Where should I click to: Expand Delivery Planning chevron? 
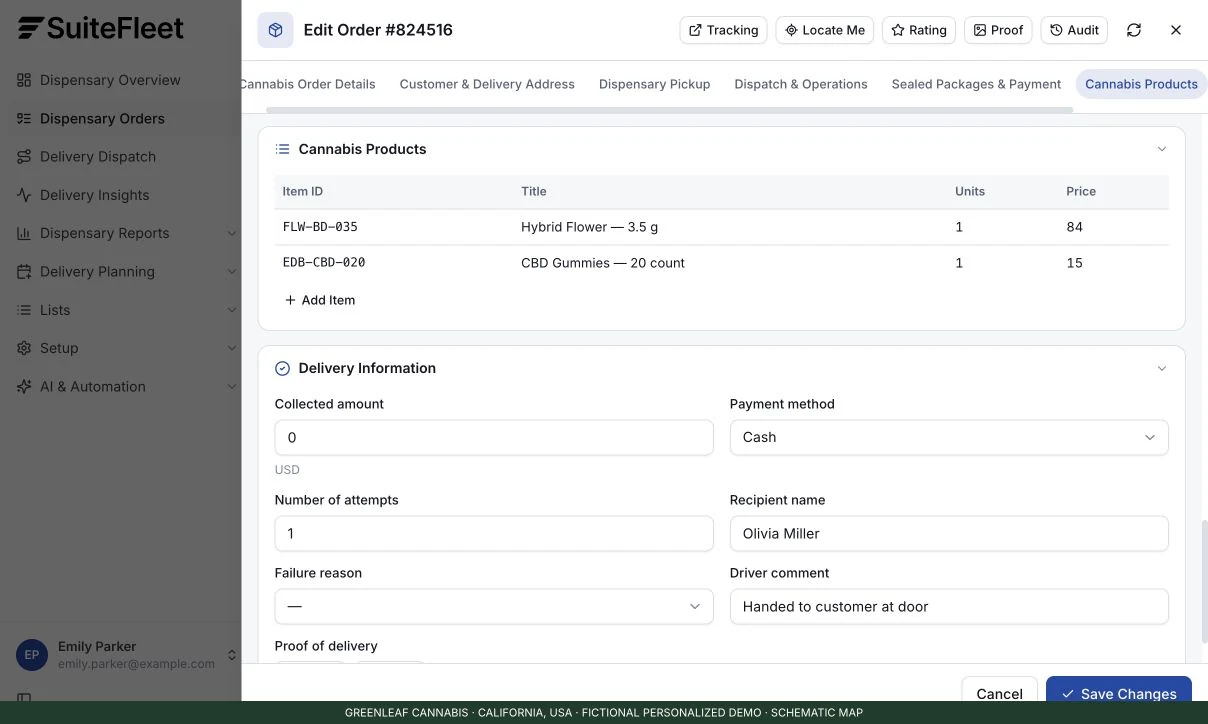pyautogui.click(x=231, y=271)
